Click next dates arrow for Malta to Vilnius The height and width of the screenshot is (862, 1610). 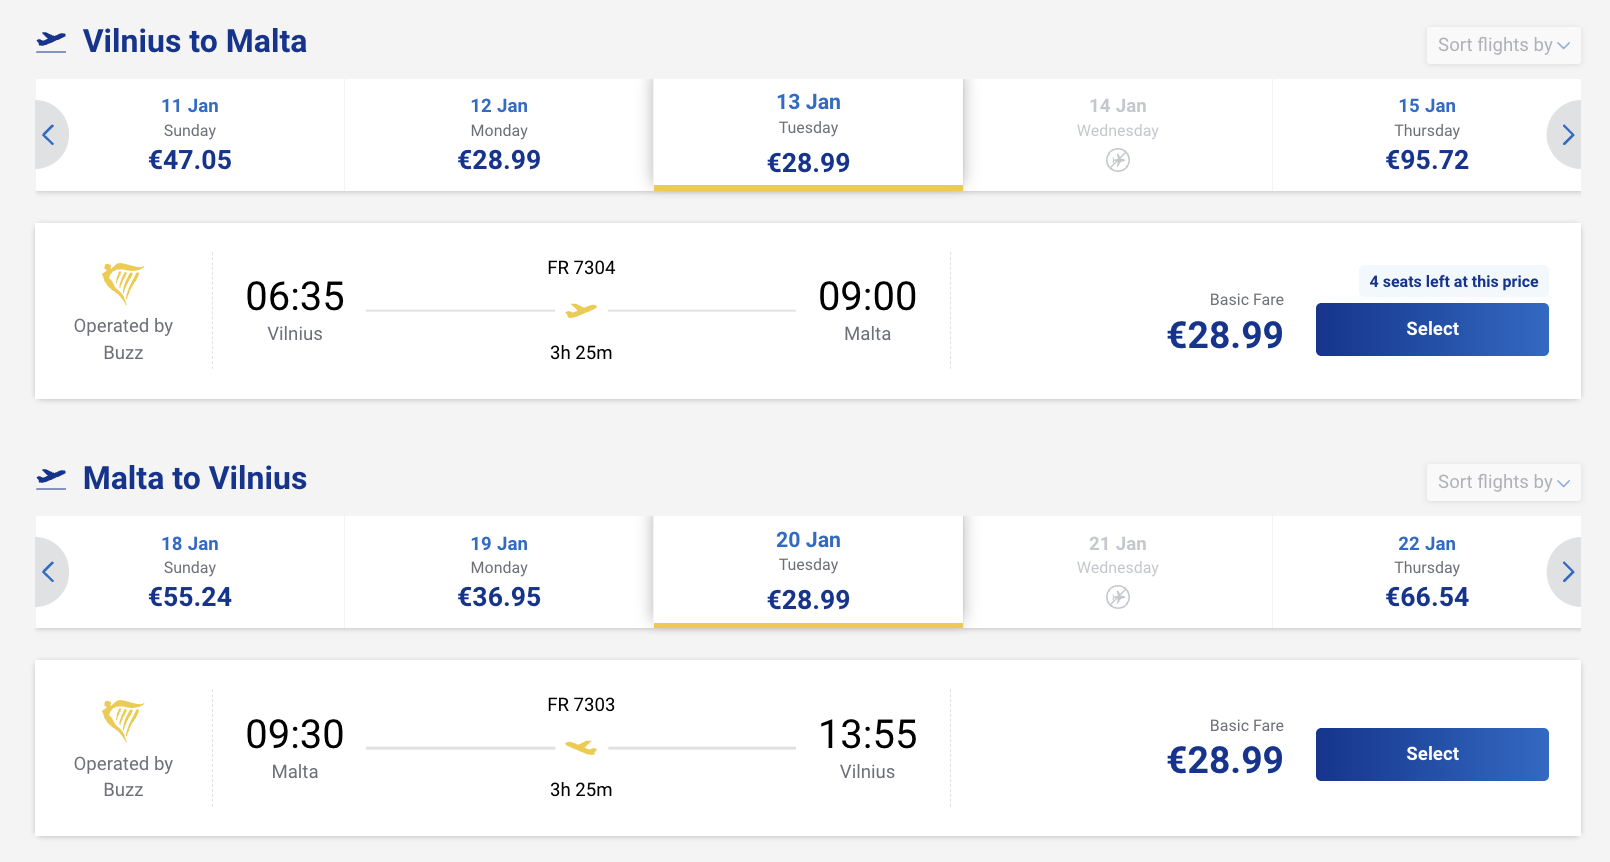(1566, 572)
